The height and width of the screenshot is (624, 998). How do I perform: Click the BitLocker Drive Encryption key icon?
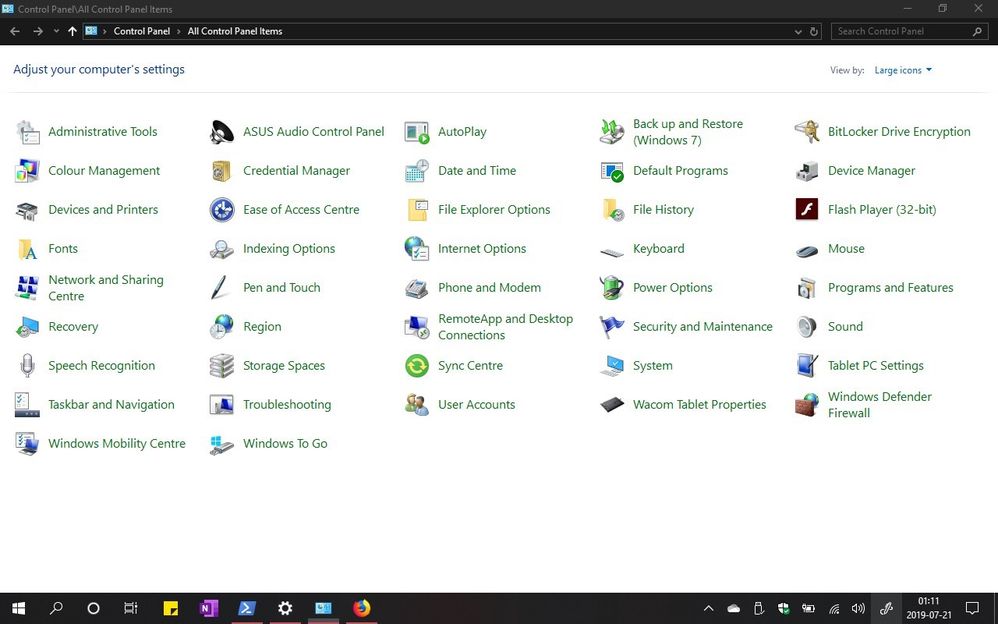[x=806, y=132]
